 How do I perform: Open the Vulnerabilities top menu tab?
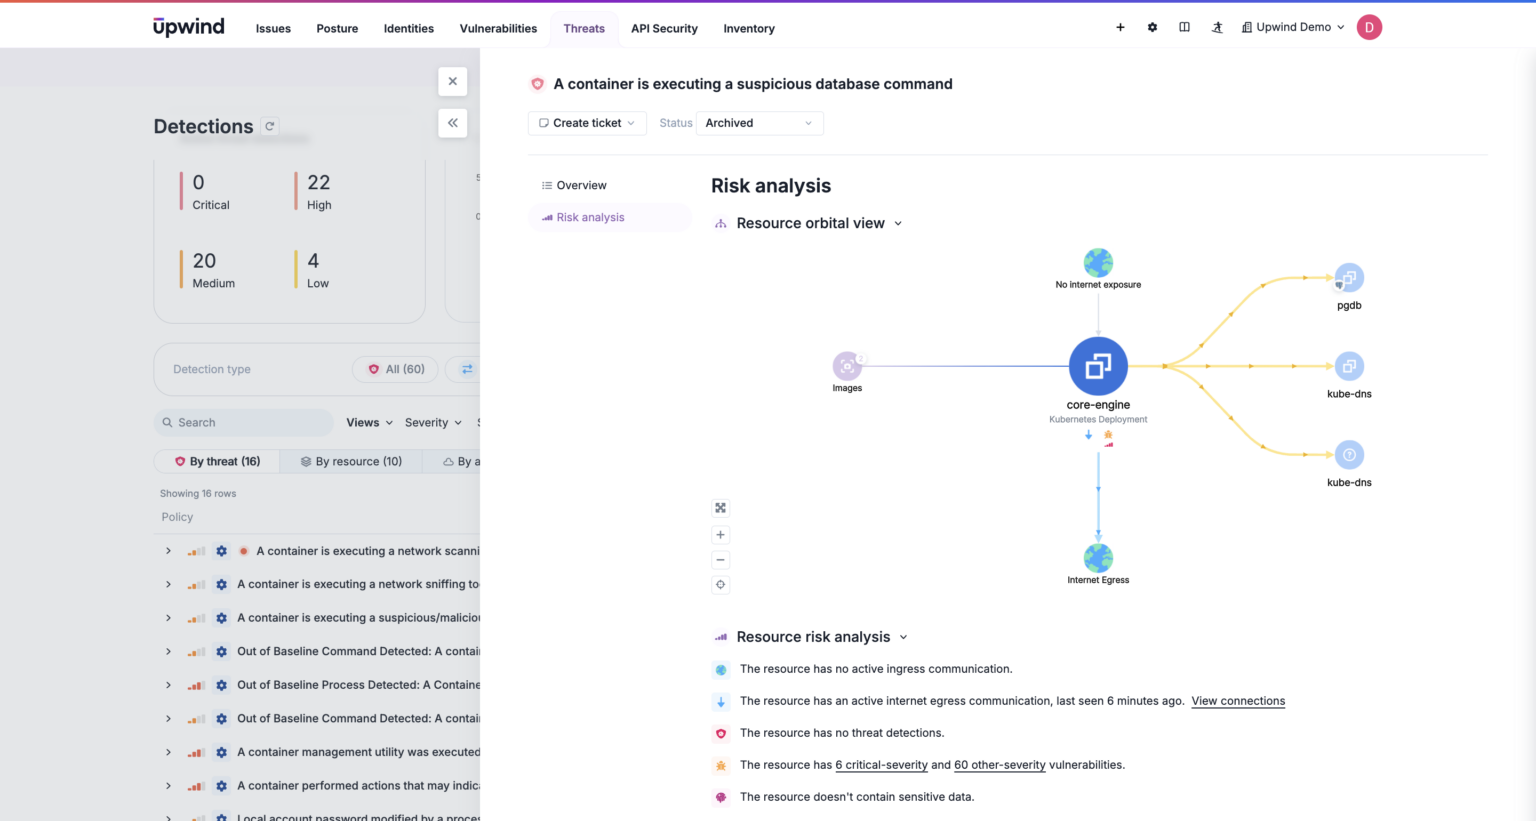pyautogui.click(x=498, y=28)
